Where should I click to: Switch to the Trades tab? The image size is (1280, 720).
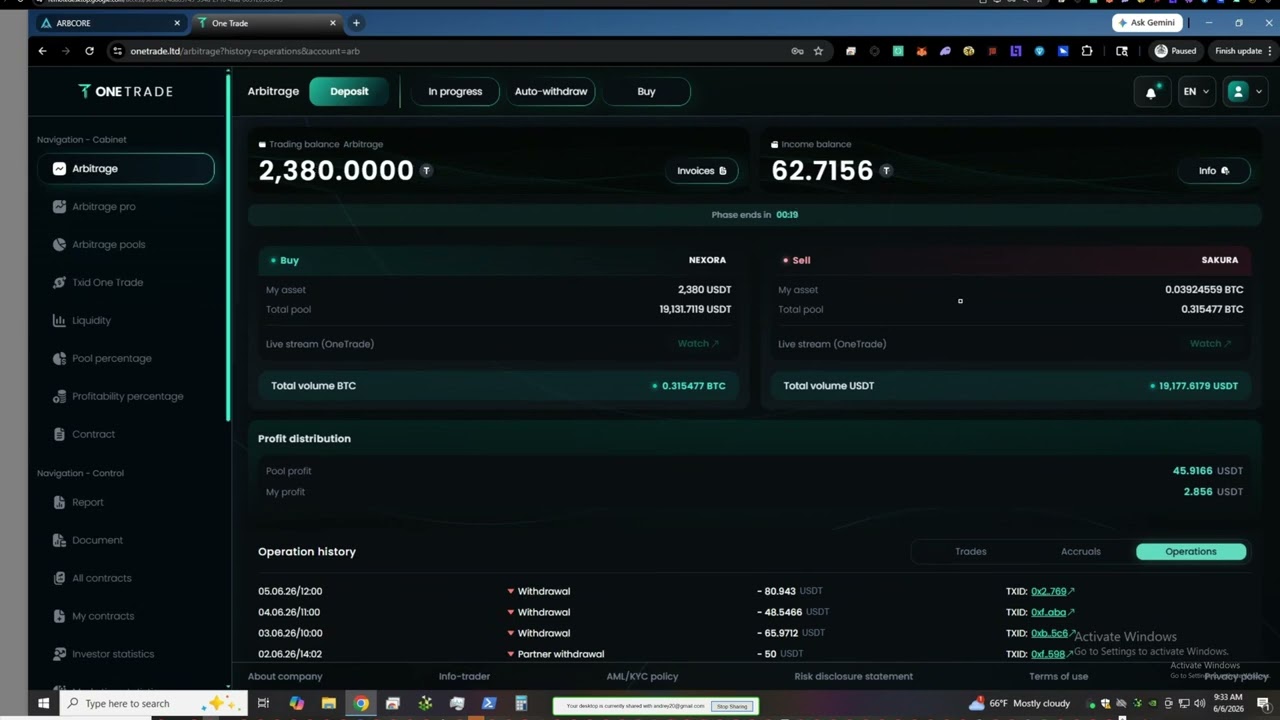[970, 552]
